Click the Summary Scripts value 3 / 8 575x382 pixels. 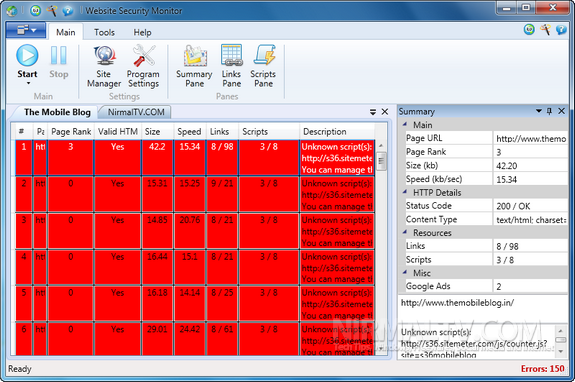531,260
